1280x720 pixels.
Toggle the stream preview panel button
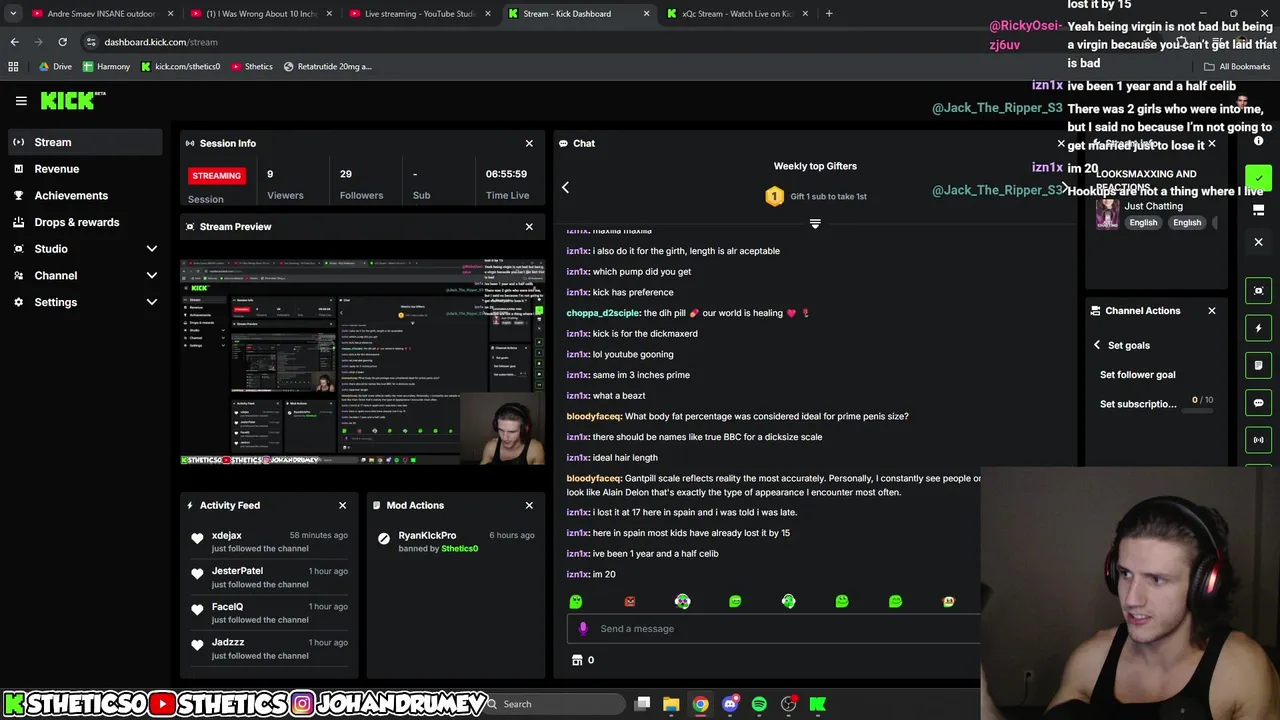tap(1259, 291)
